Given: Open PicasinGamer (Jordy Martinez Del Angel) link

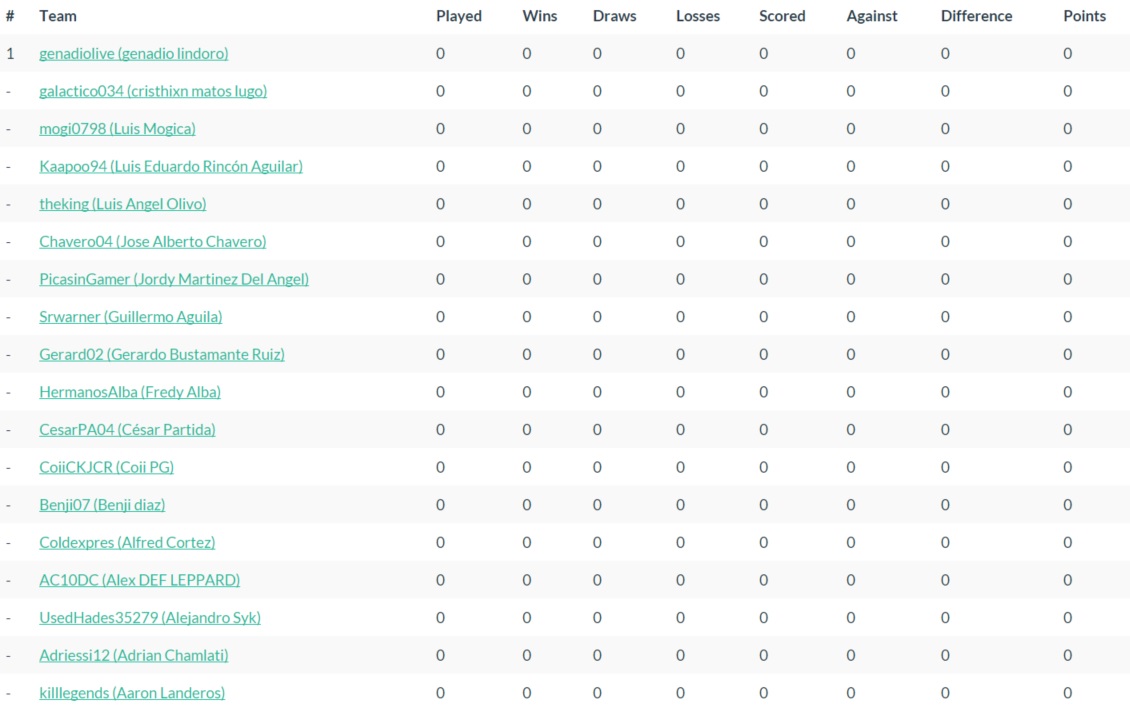Looking at the screenshot, I should coord(174,279).
